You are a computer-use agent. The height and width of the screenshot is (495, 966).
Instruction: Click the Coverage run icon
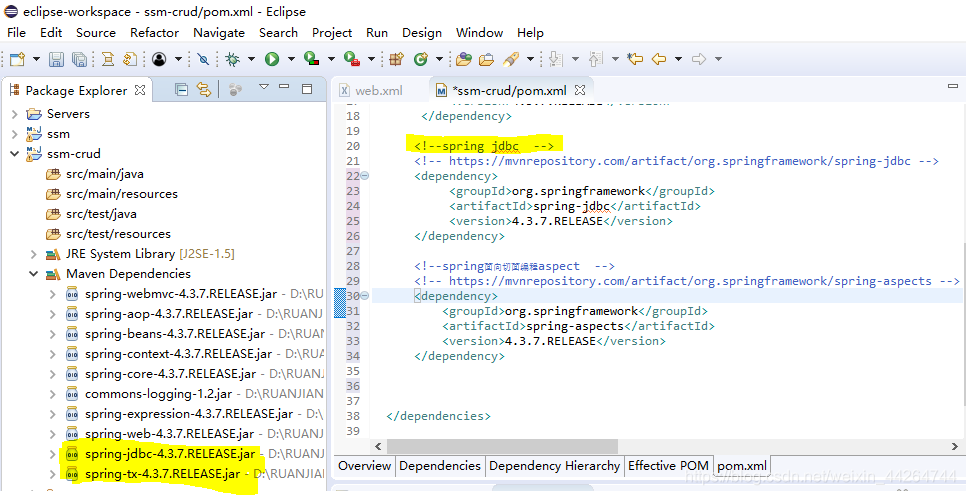click(x=312, y=59)
